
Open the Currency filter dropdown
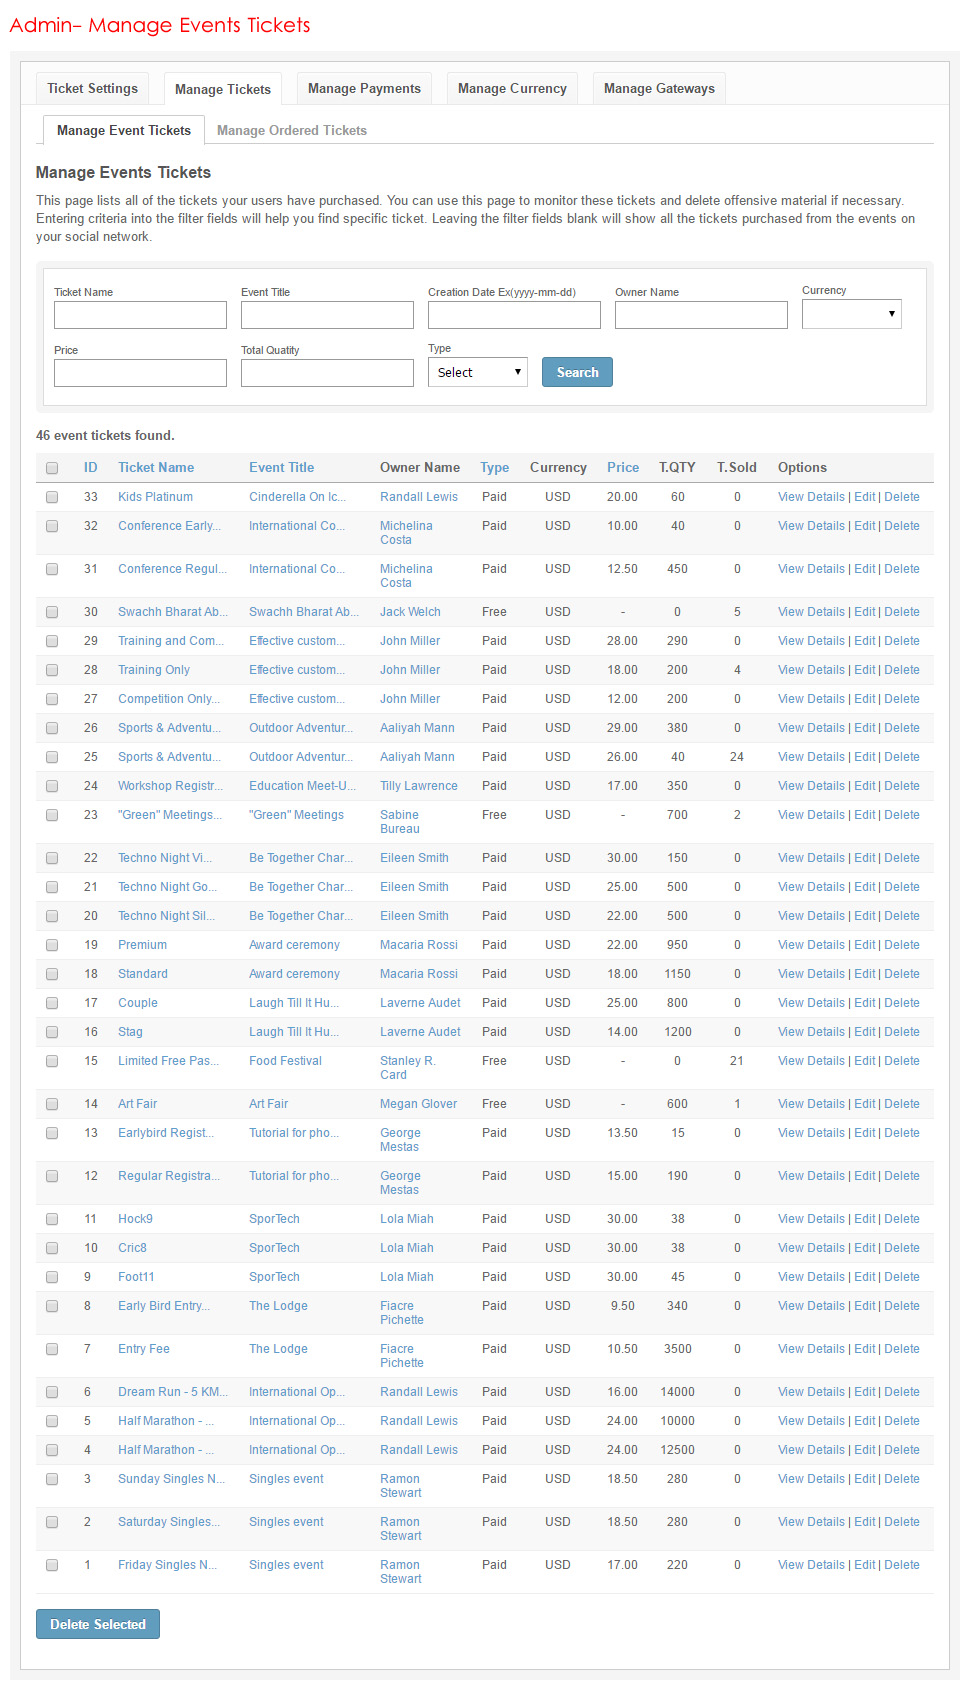pos(851,314)
